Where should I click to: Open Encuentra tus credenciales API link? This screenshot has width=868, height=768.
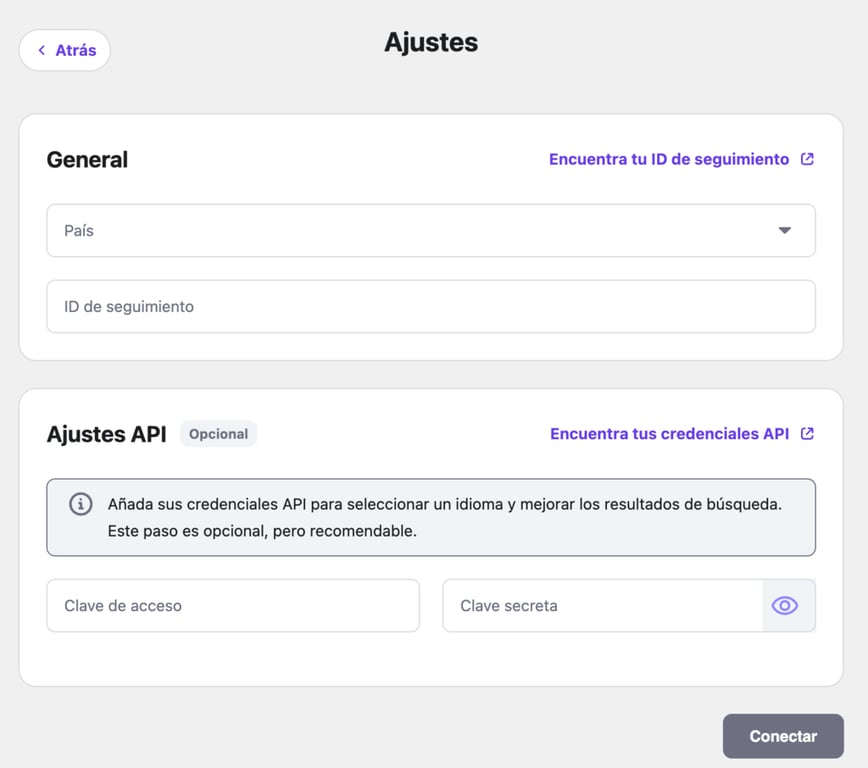(667, 433)
